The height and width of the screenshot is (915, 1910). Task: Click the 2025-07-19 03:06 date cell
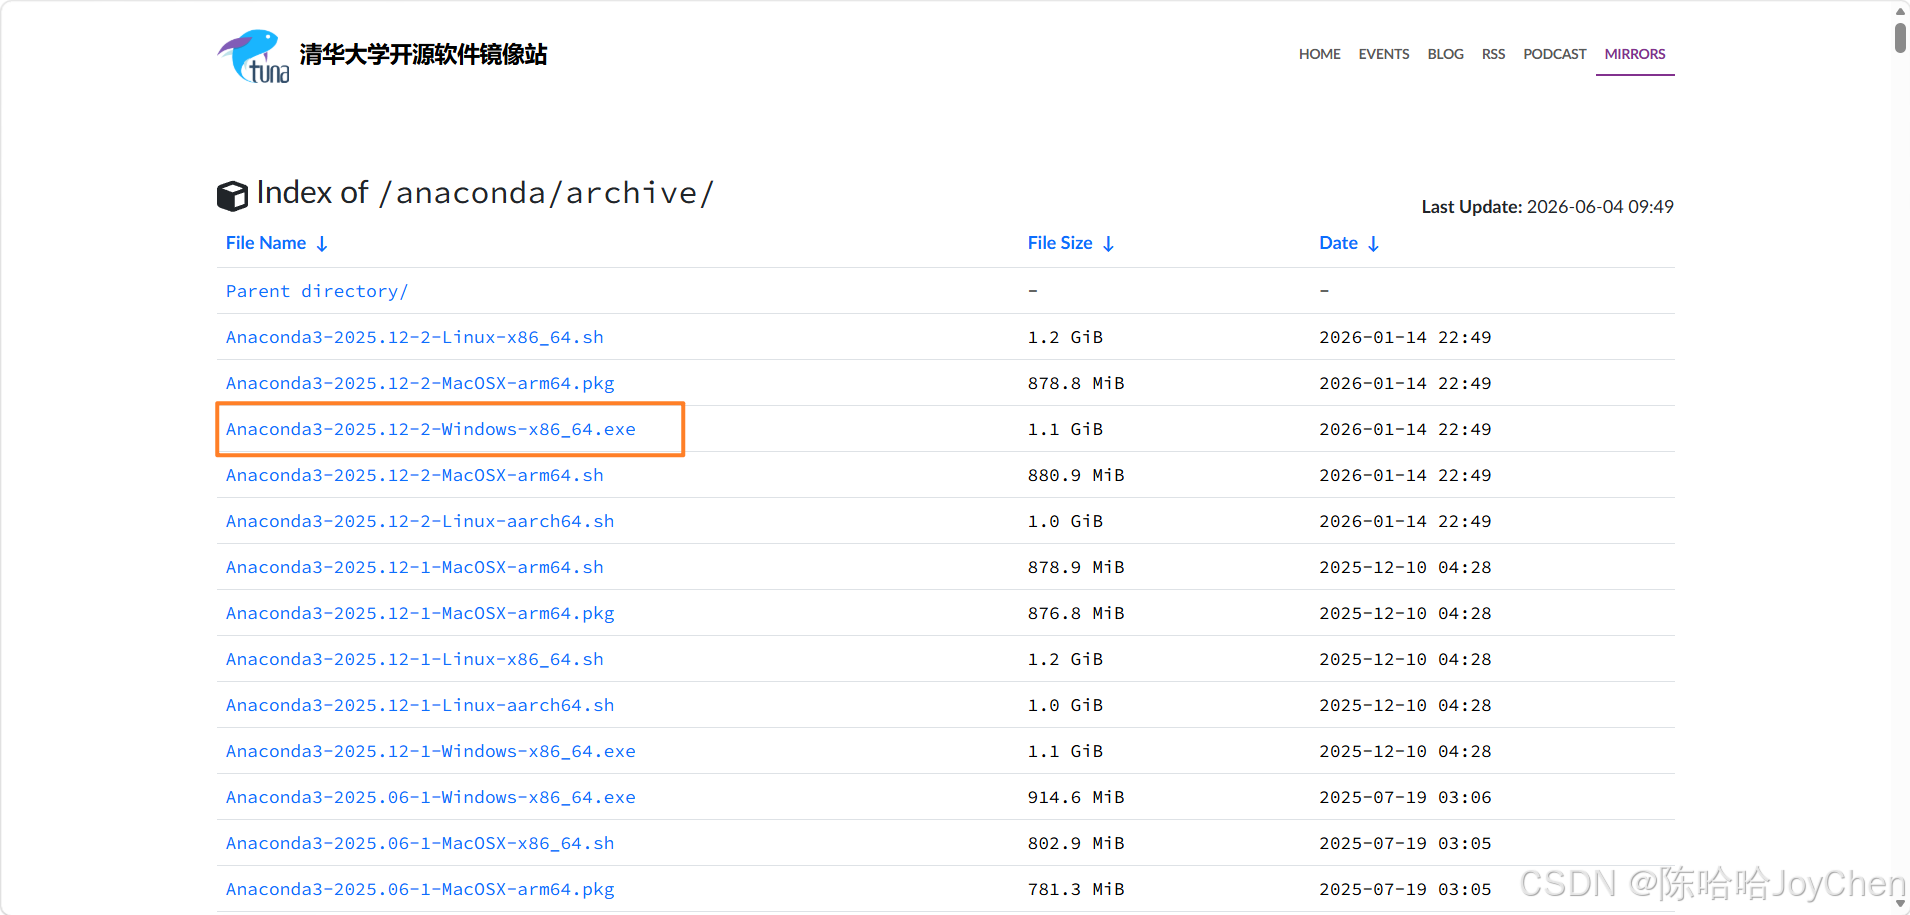pyautogui.click(x=1405, y=797)
